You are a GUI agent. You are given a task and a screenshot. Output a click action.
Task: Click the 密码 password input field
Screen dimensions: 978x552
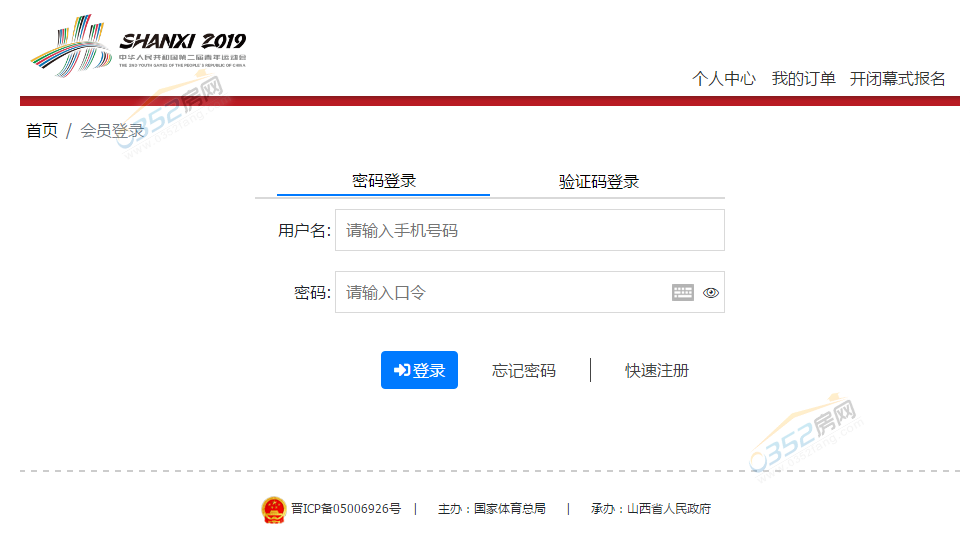500,293
